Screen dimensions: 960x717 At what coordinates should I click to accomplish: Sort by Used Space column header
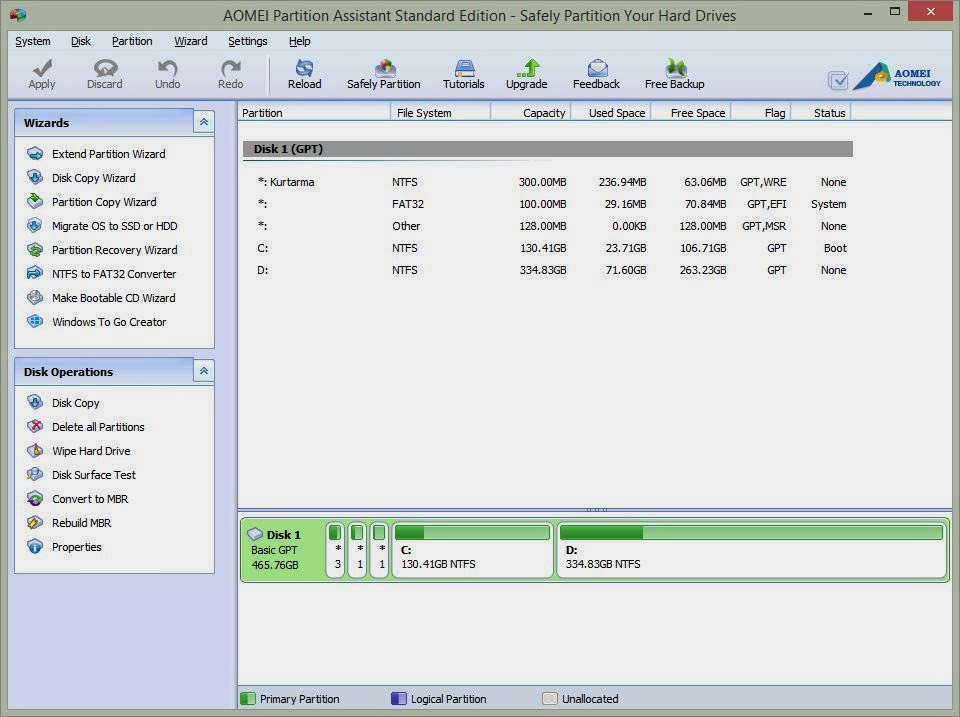coord(611,113)
